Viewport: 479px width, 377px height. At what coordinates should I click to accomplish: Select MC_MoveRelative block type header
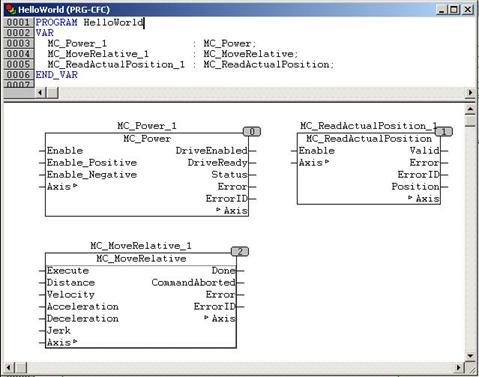tap(141, 259)
